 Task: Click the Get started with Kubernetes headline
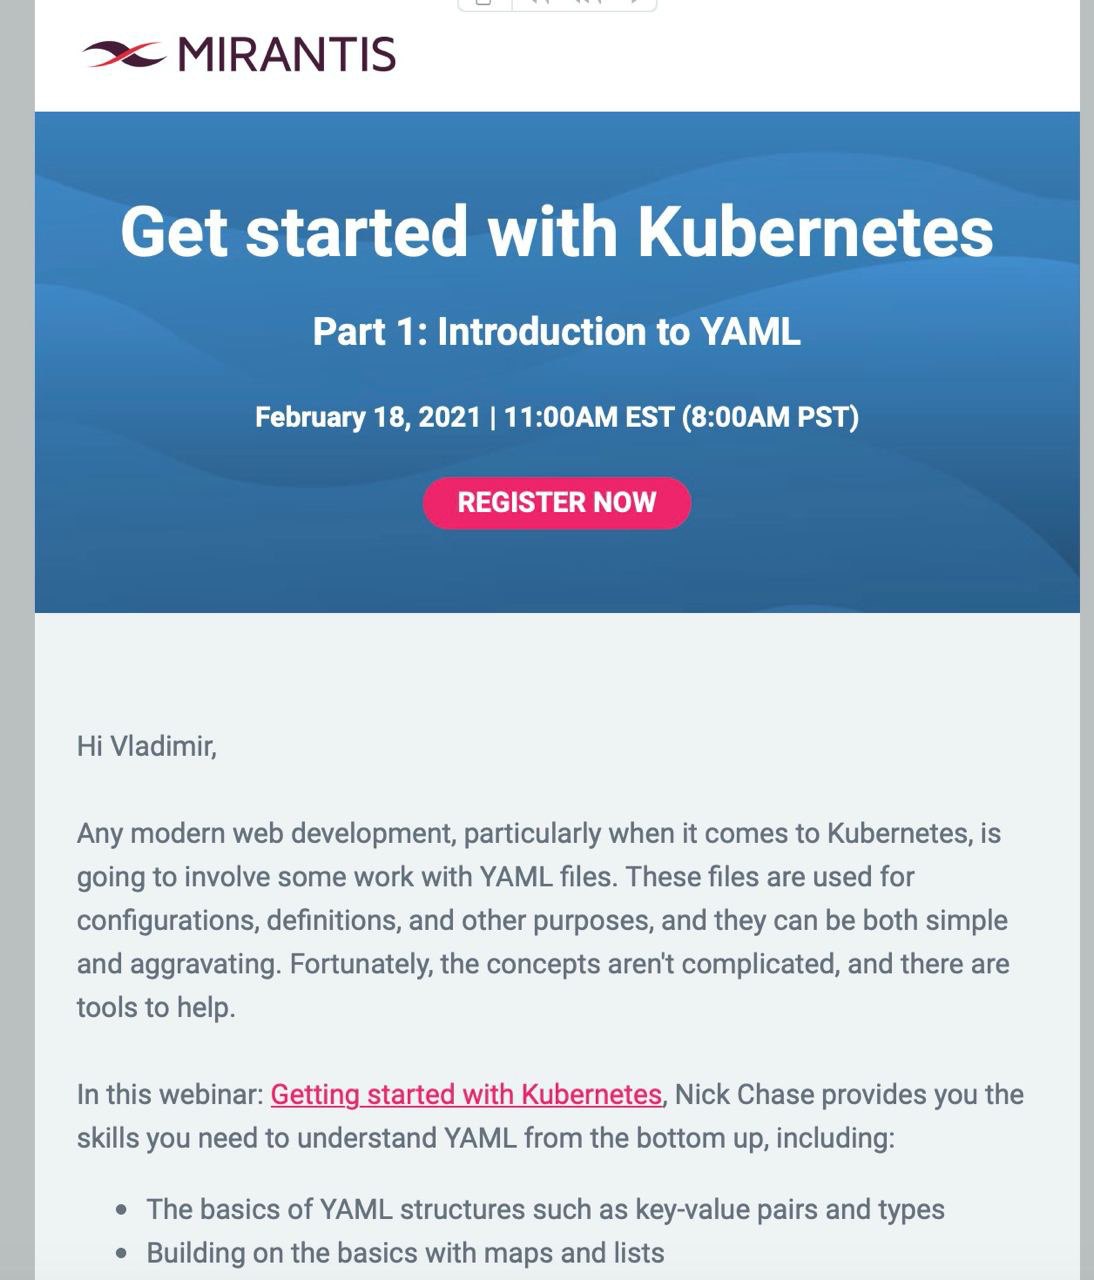point(557,231)
